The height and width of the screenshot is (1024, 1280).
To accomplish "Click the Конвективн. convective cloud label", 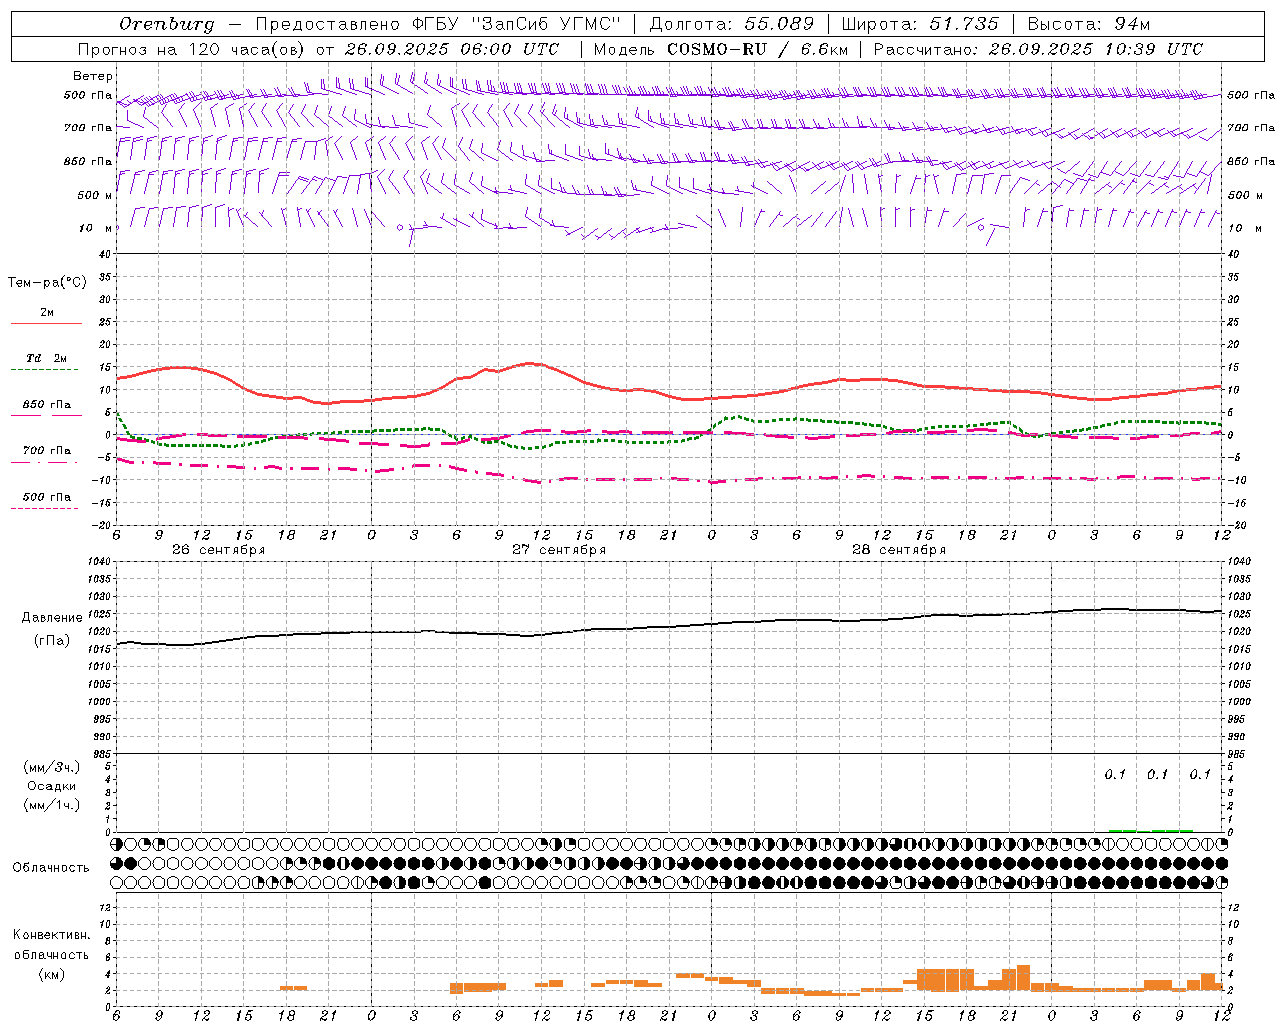I will tap(52, 935).
